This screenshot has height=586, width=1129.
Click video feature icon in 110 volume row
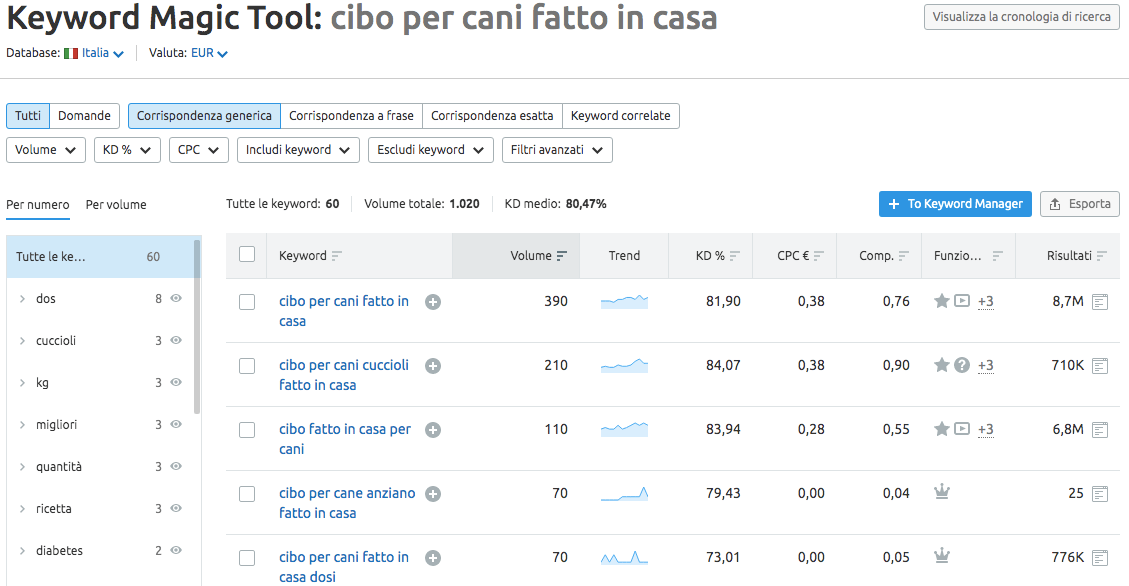962,429
